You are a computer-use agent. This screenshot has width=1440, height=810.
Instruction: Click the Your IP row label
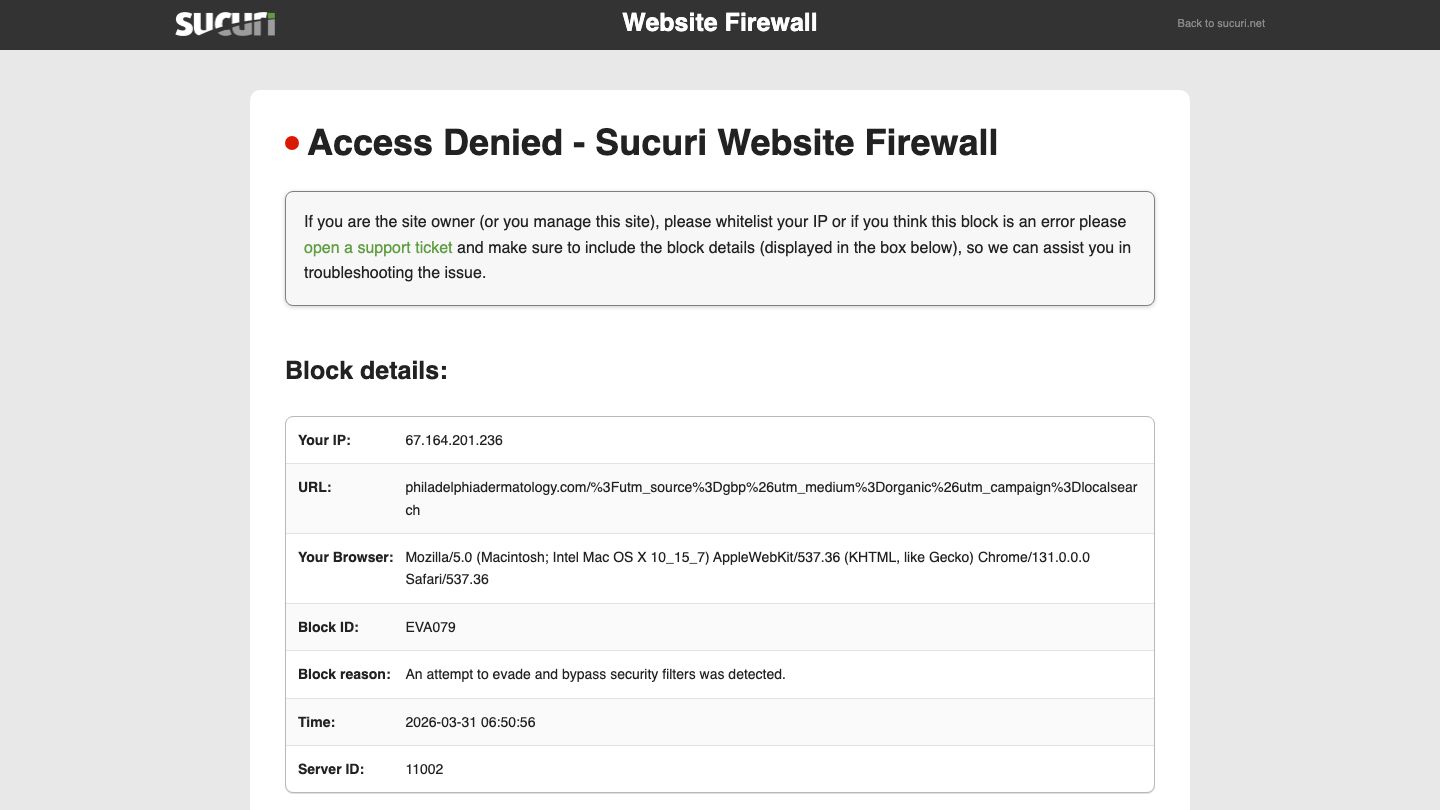(324, 440)
